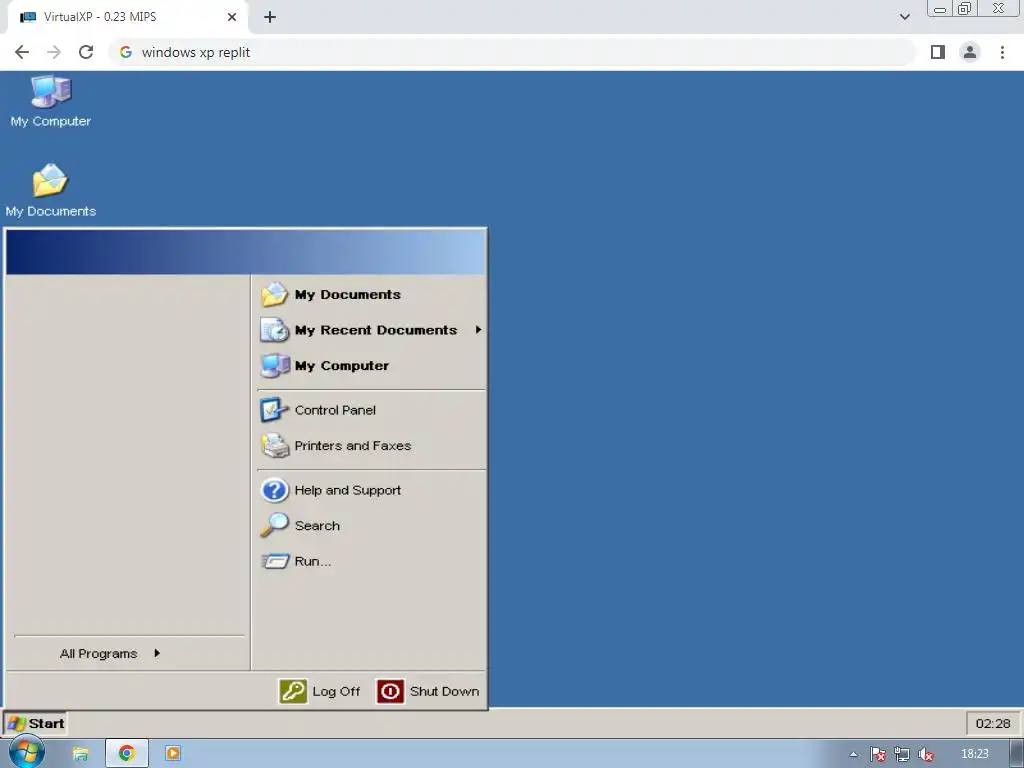The height and width of the screenshot is (768, 1024).
Task: Click the My Documents folder icon in menu
Action: (274, 295)
